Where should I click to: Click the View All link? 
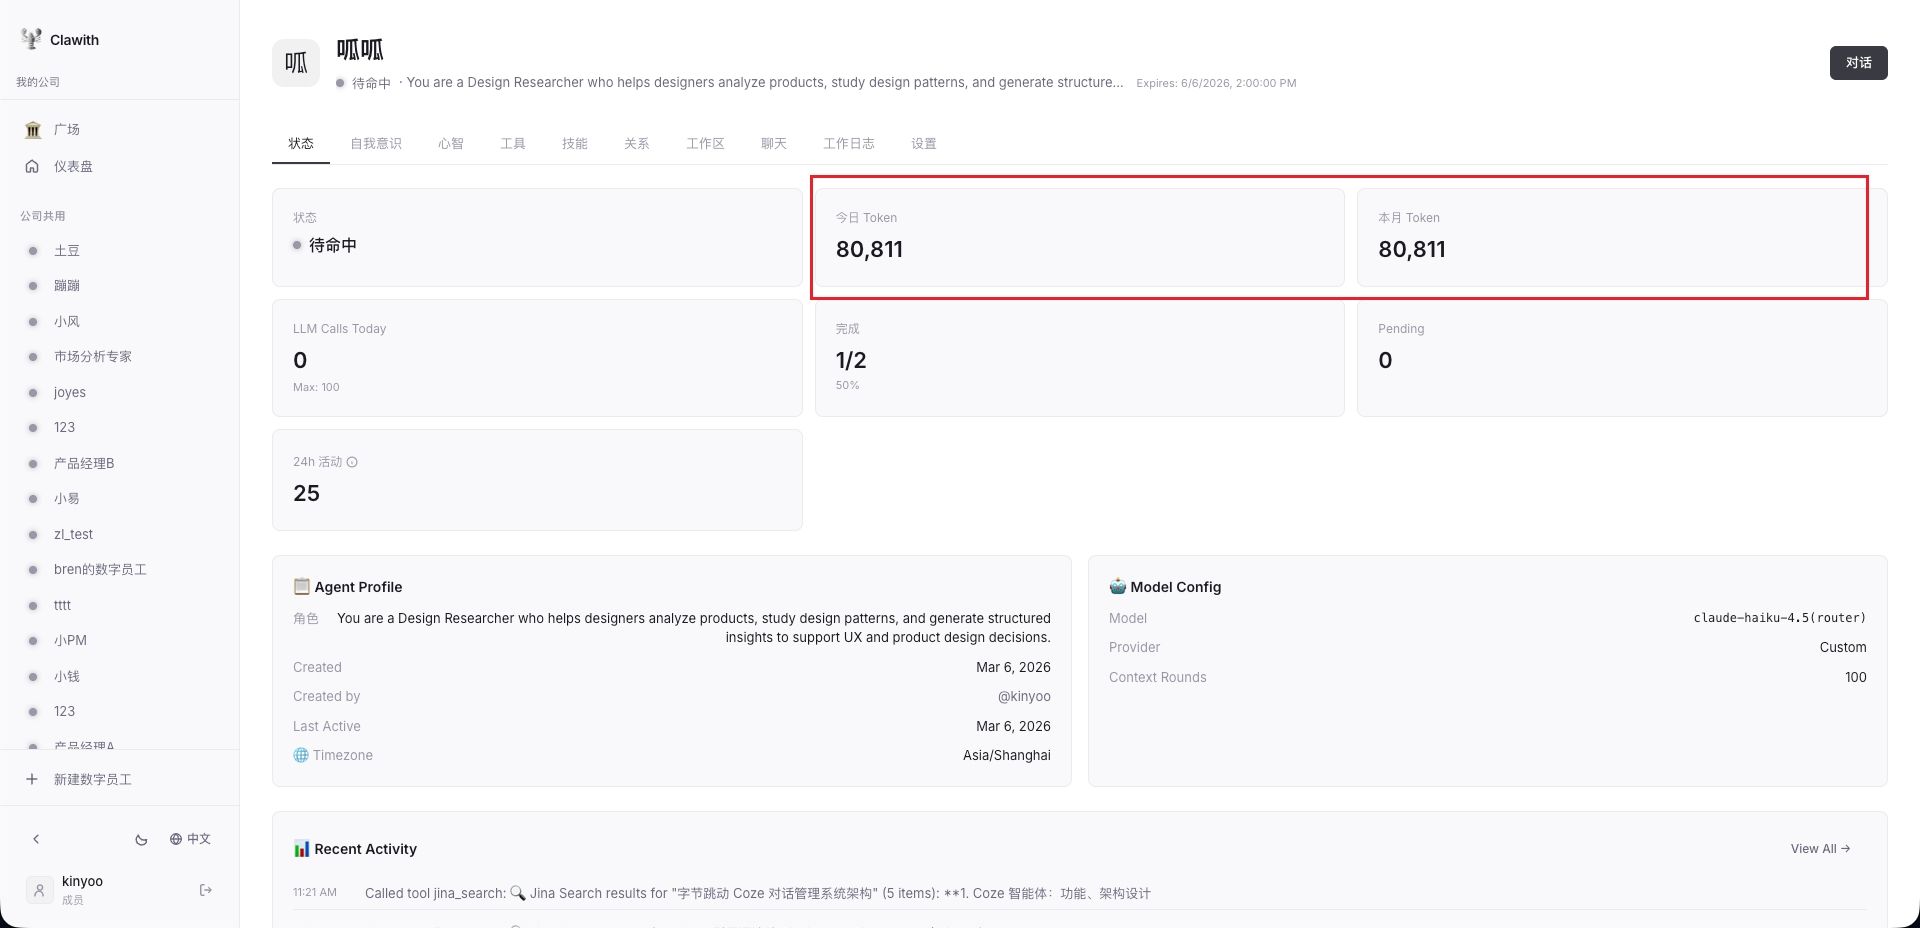[1820, 849]
